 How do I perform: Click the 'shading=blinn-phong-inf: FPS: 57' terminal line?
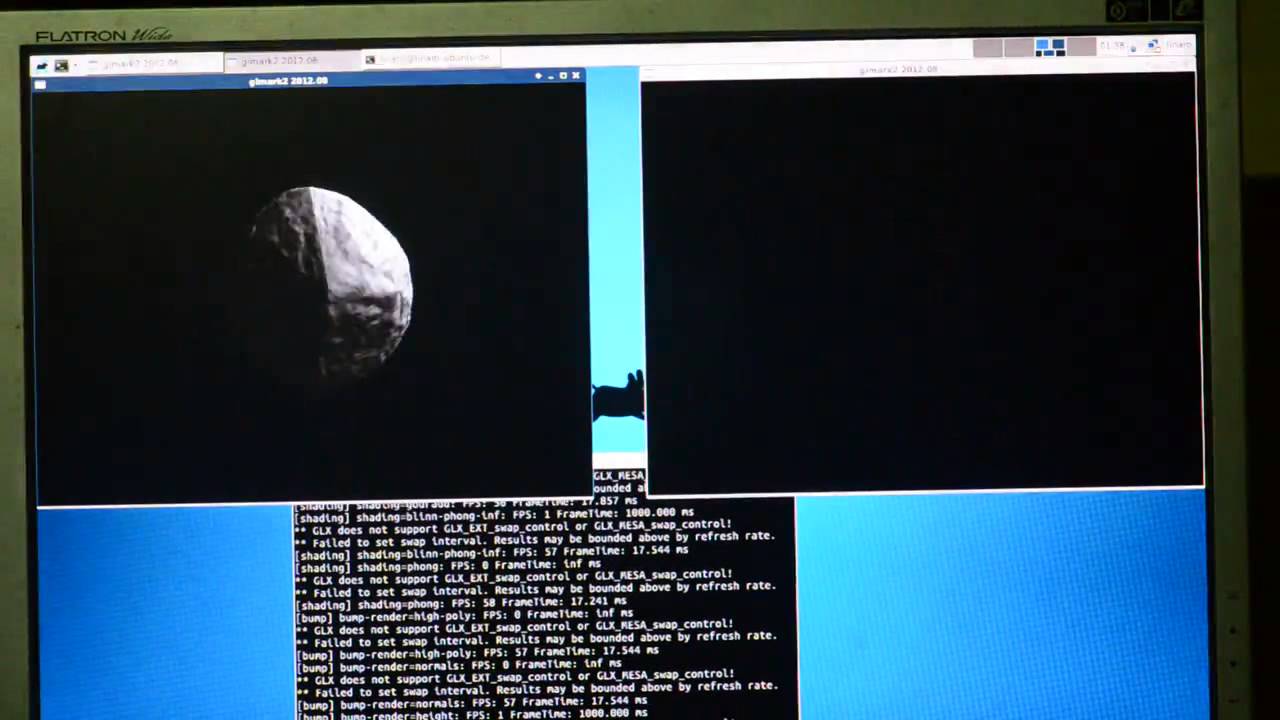pyautogui.click(x=492, y=551)
